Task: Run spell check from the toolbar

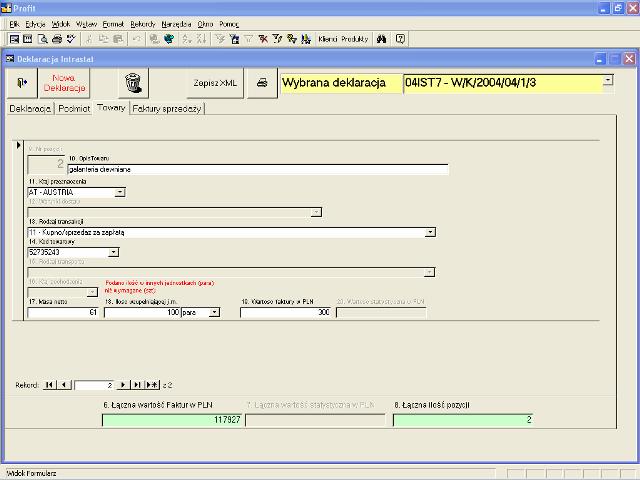Action: 71,39
